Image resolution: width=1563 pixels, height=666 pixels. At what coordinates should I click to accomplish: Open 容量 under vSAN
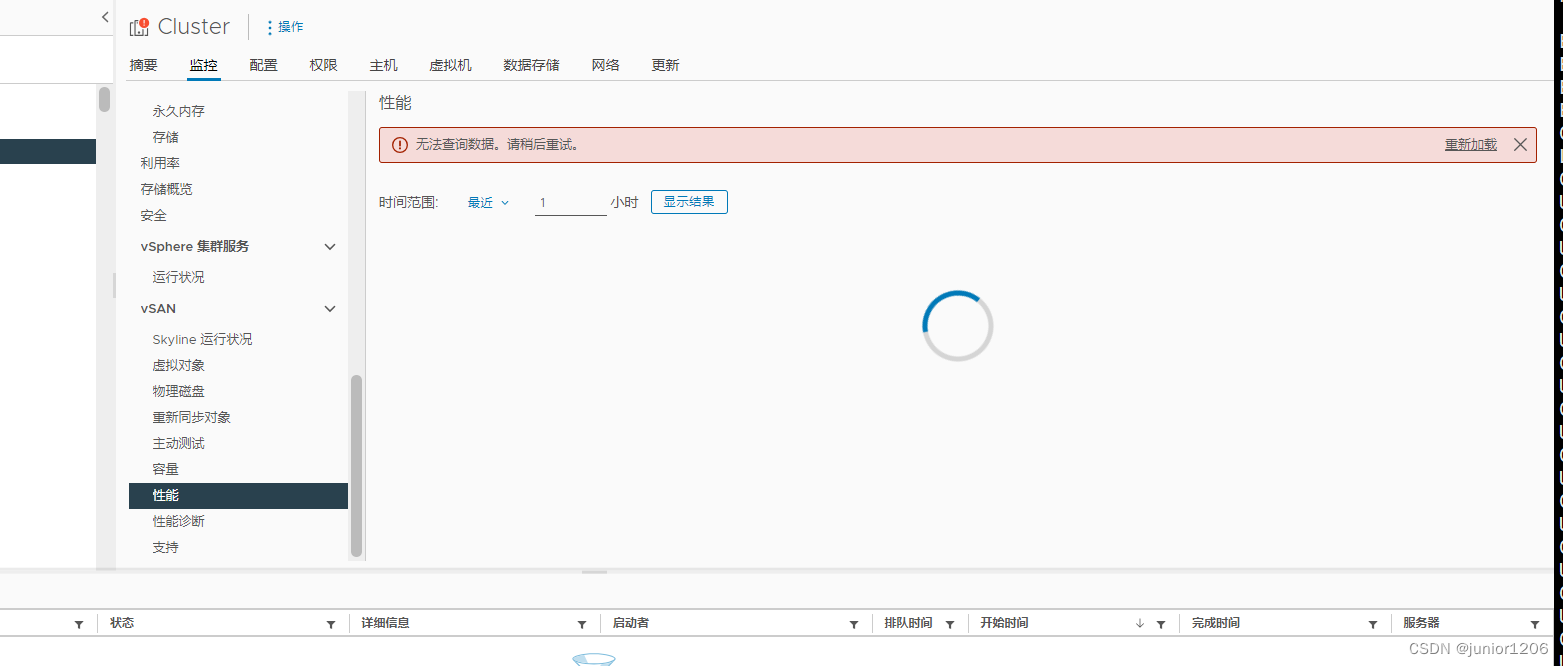(166, 469)
